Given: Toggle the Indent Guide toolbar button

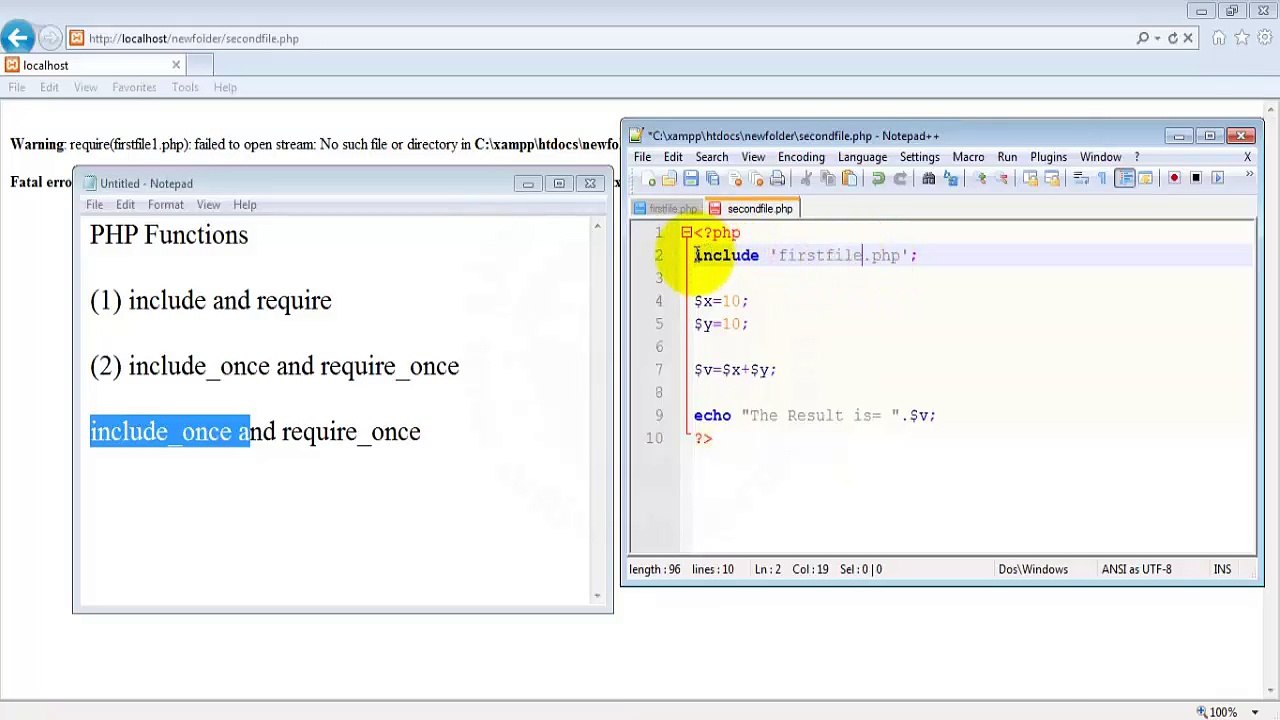Looking at the screenshot, I should [x=1126, y=178].
